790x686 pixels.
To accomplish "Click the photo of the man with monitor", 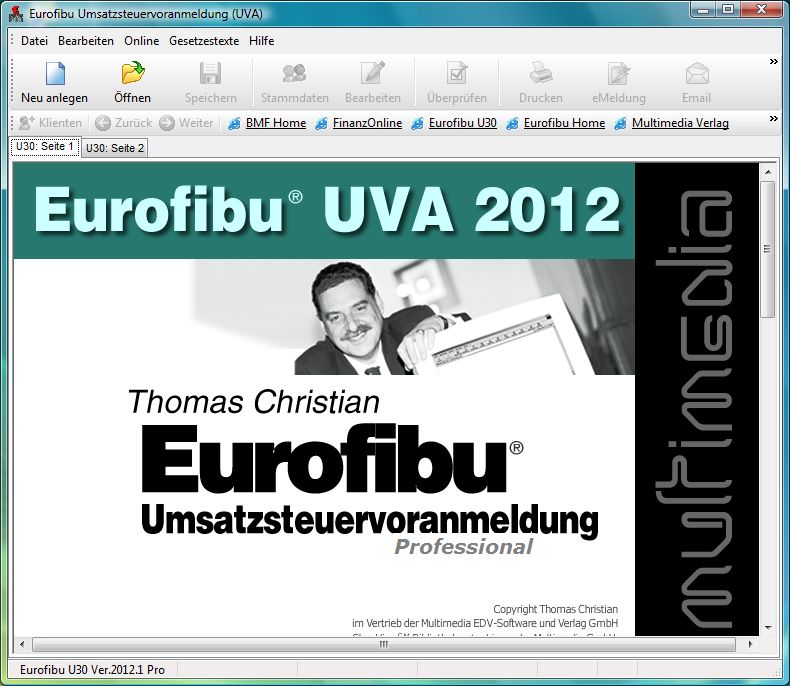I will pos(413,317).
